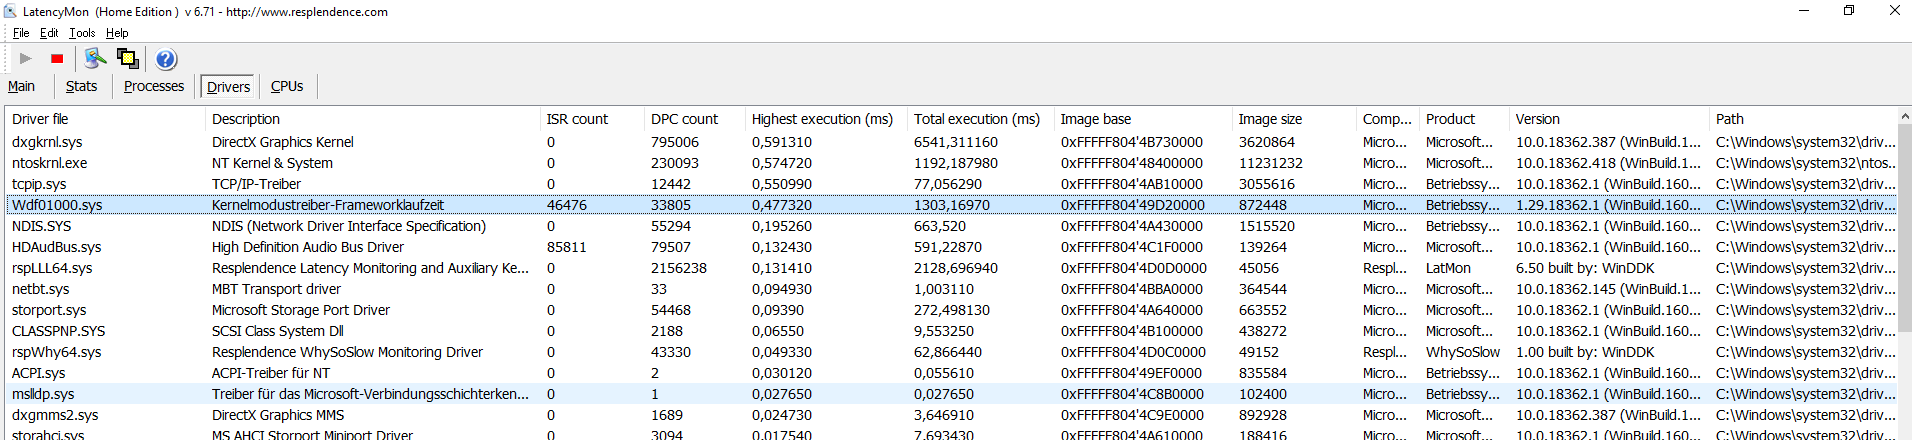This screenshot has height=440, width=1912.
Task: Click the LatMon product cell
Action: click(1448, 268)
